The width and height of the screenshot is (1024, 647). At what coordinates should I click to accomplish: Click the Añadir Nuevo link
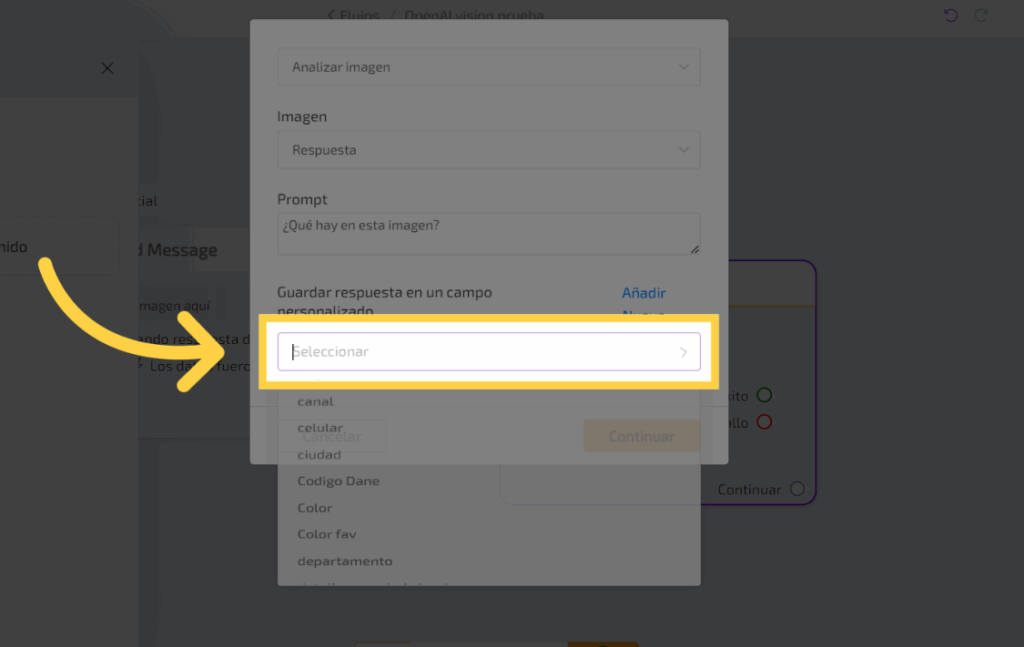point(644,294)
